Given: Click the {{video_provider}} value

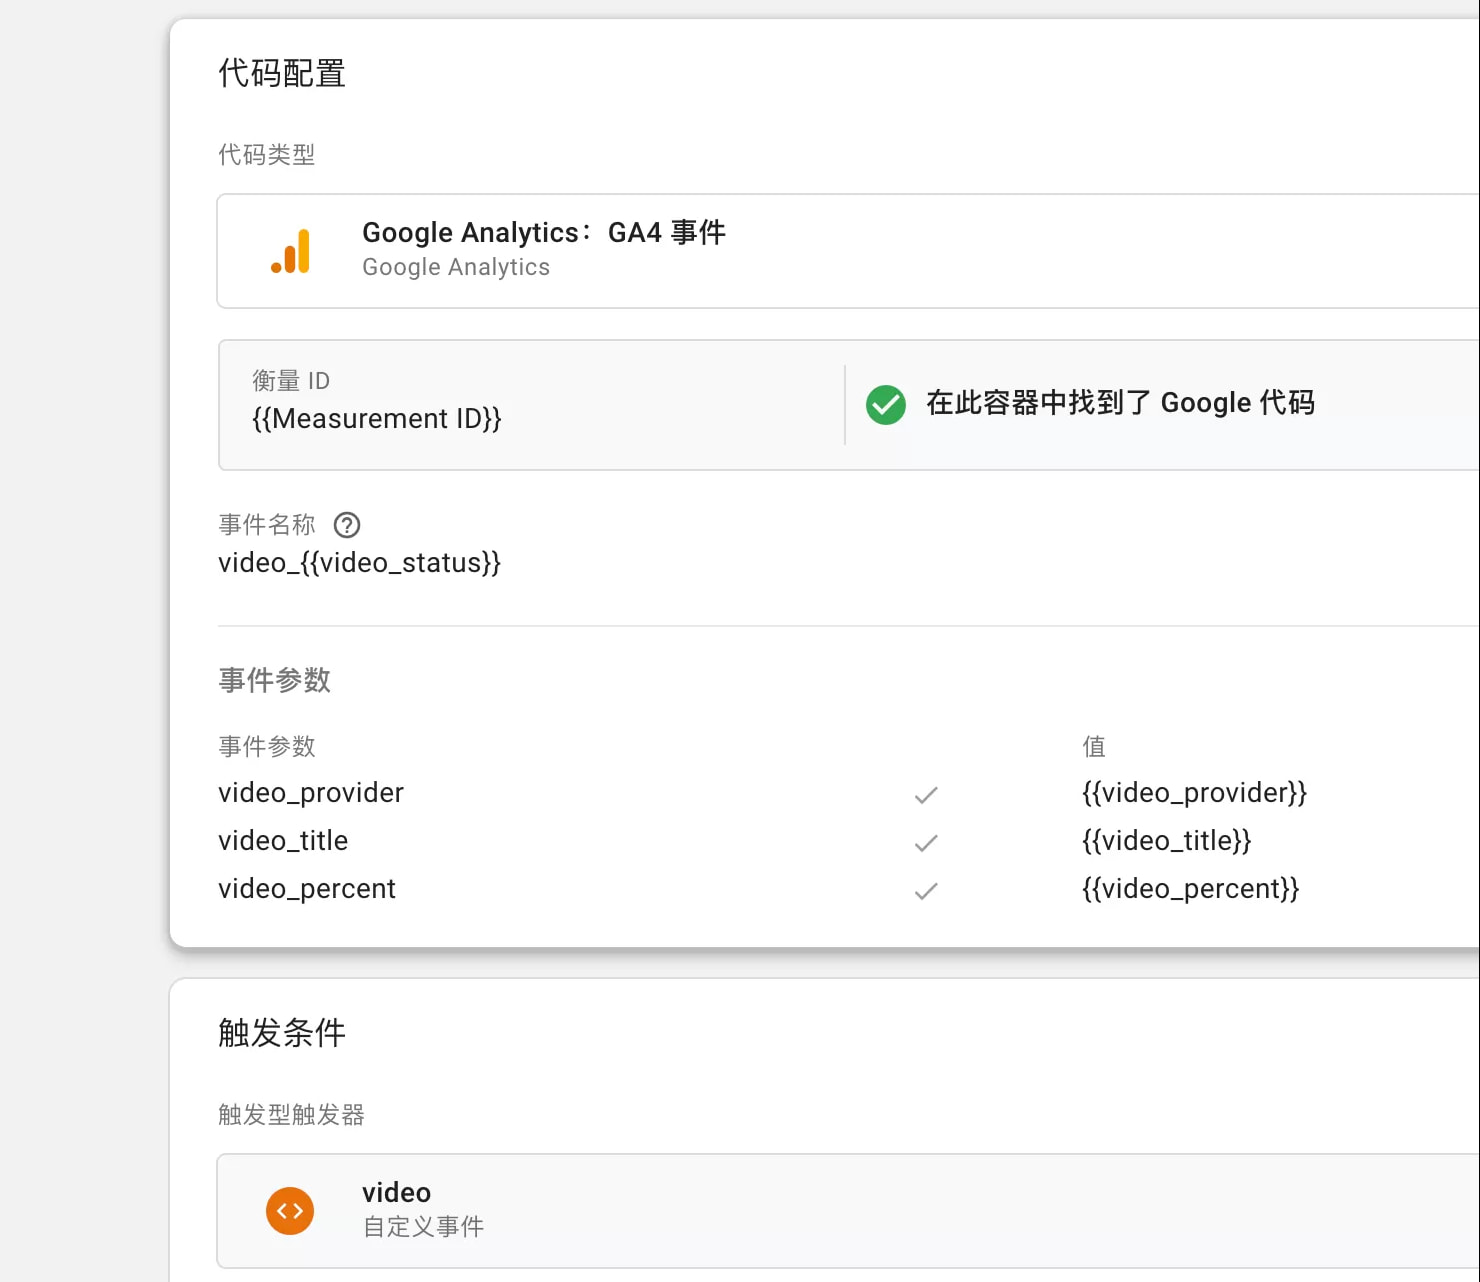Looking at the screenshot, I should coord(1194,793).
